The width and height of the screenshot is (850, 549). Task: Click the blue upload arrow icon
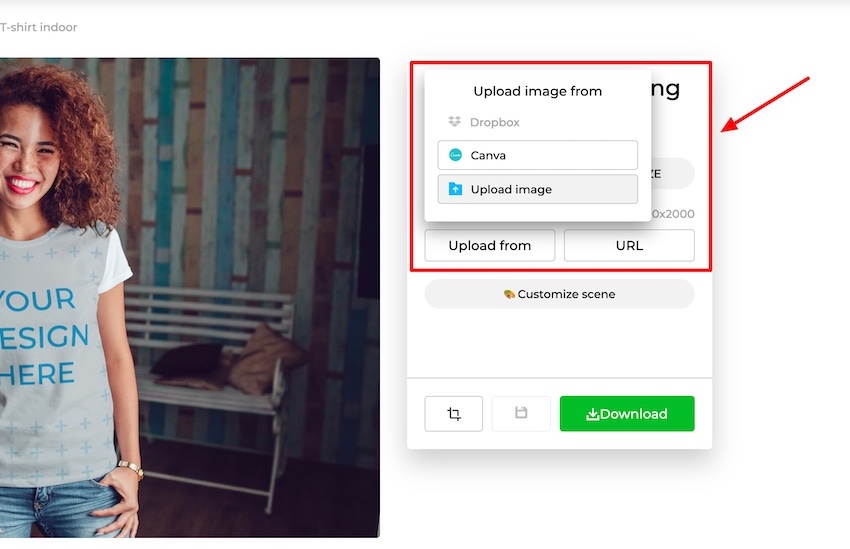[455, 189]
